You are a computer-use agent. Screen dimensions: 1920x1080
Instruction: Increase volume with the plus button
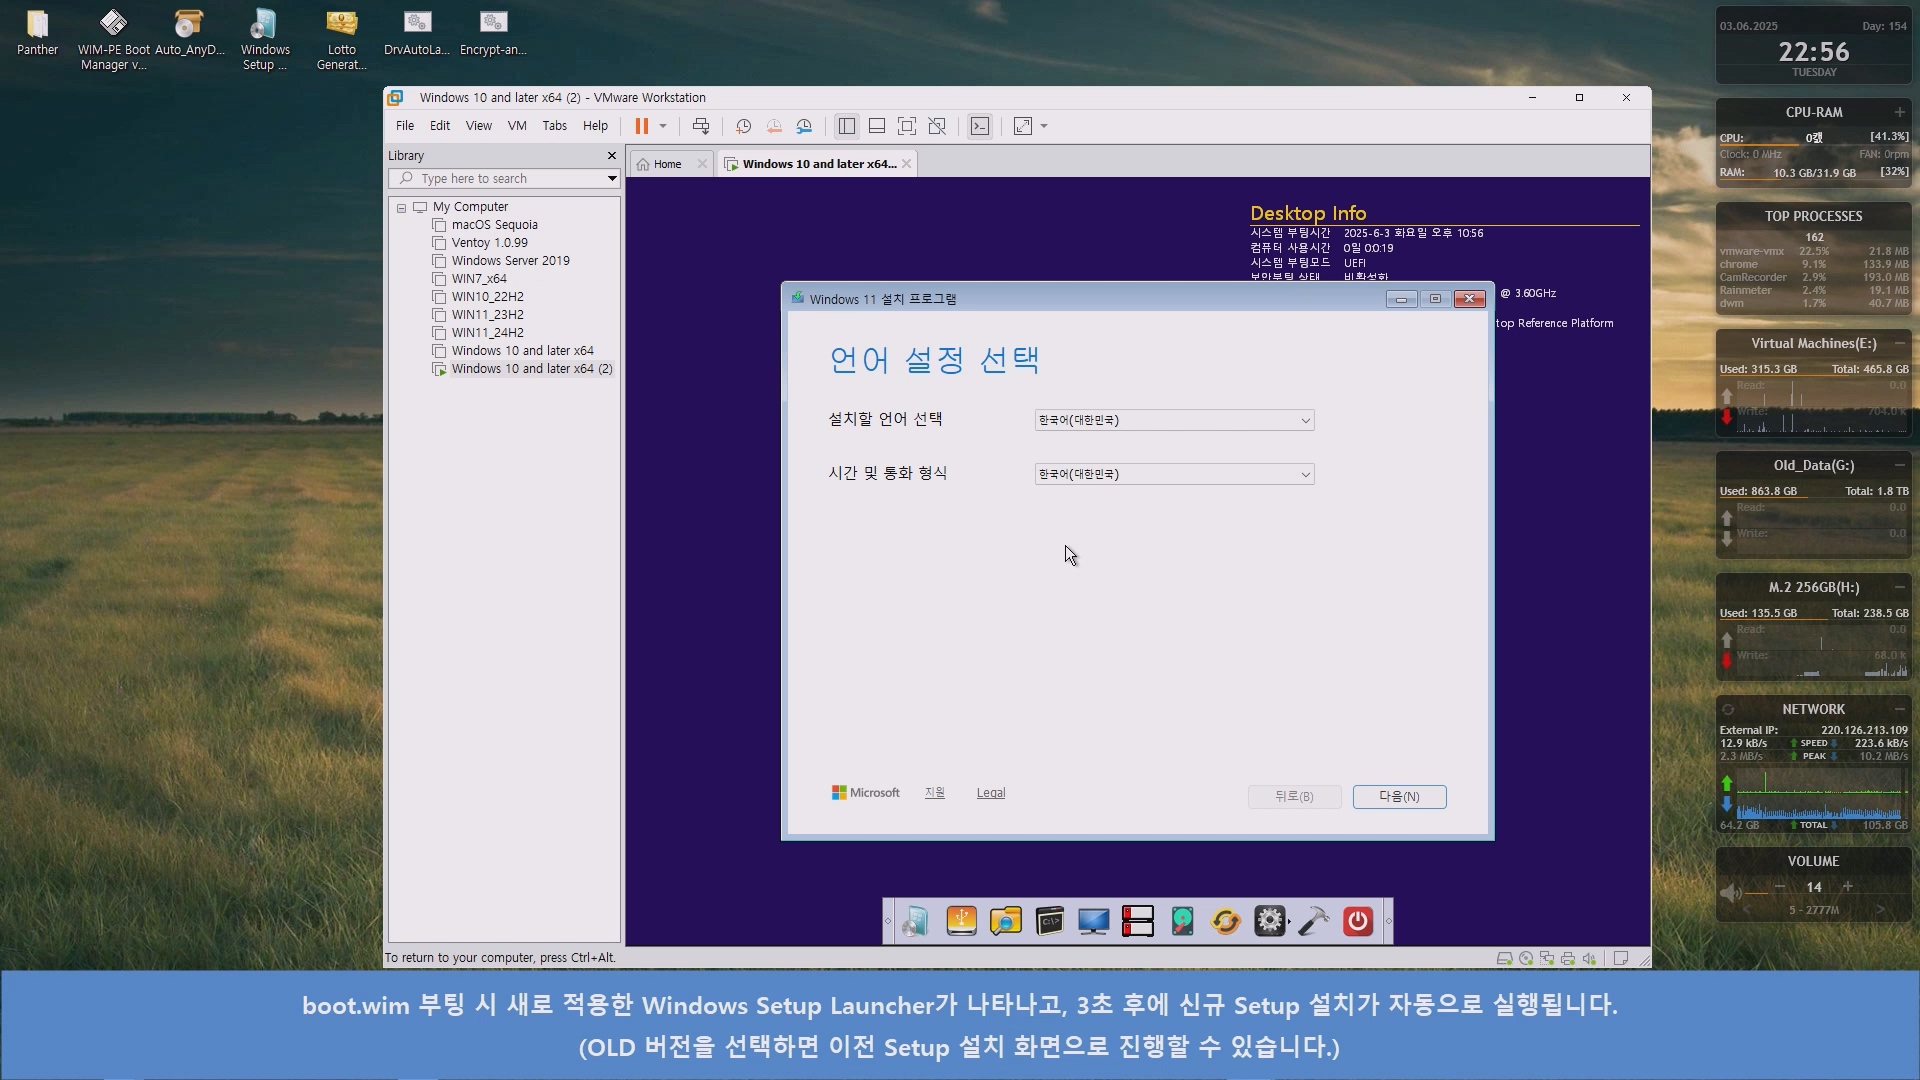click(x=1847, y=886)
